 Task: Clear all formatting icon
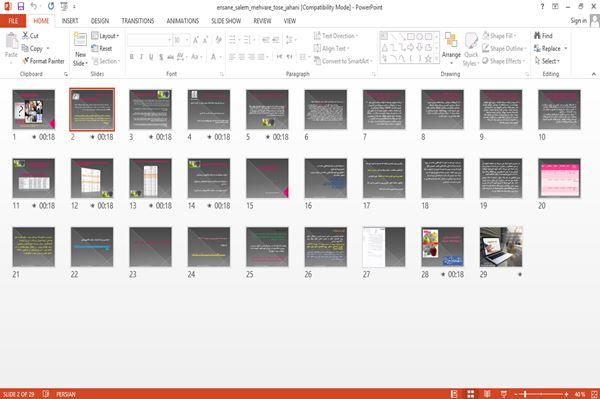(218, 40)
